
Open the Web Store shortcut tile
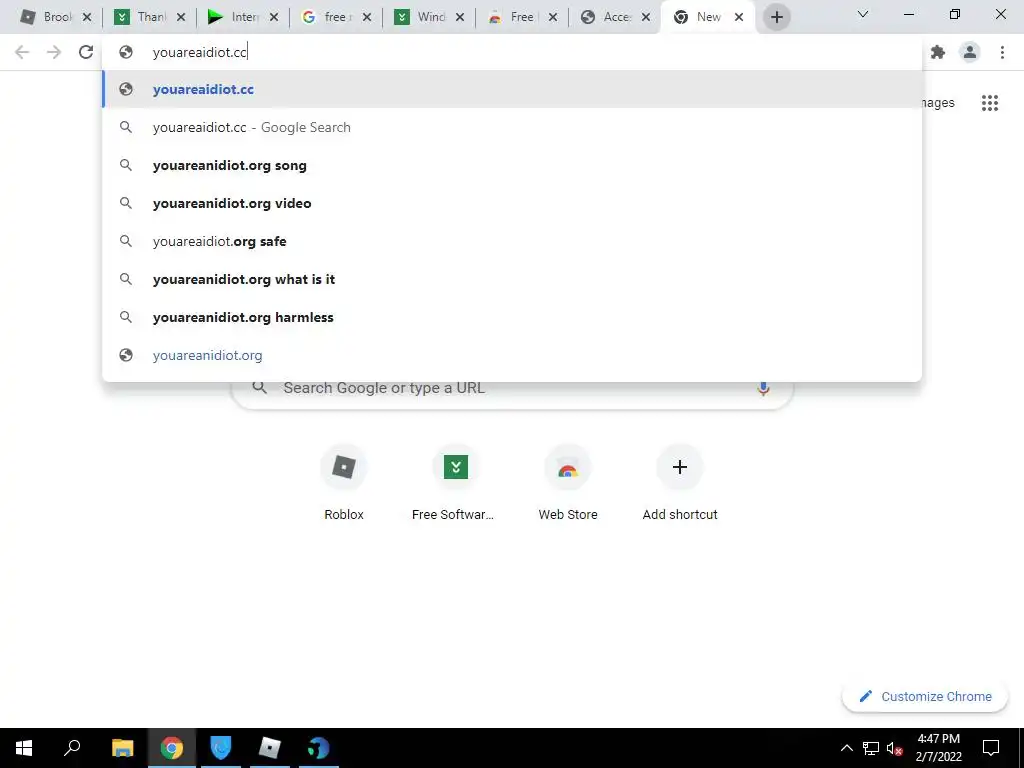[x=568, y=483]
